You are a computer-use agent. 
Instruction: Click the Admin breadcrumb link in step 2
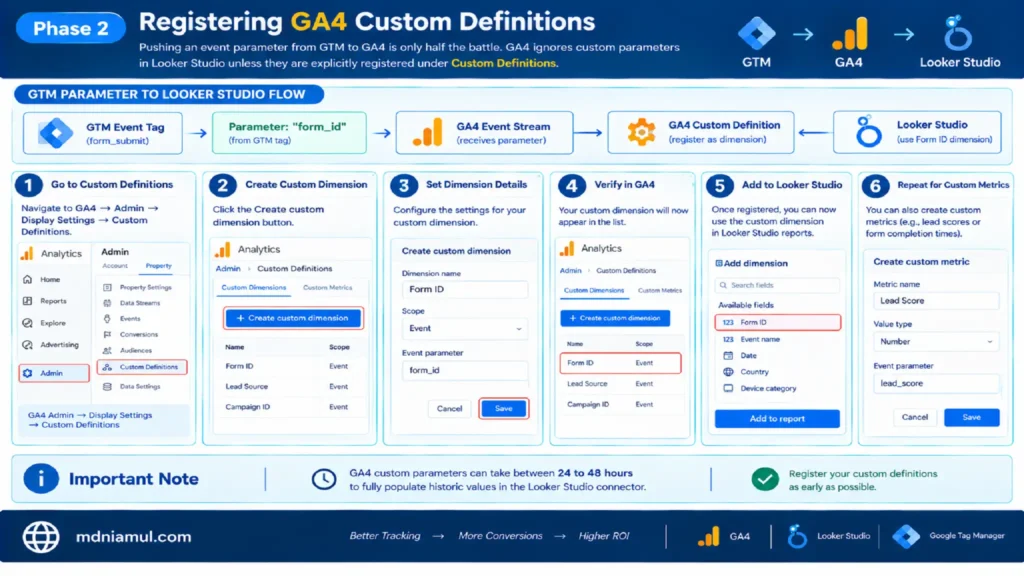[228, 268]
